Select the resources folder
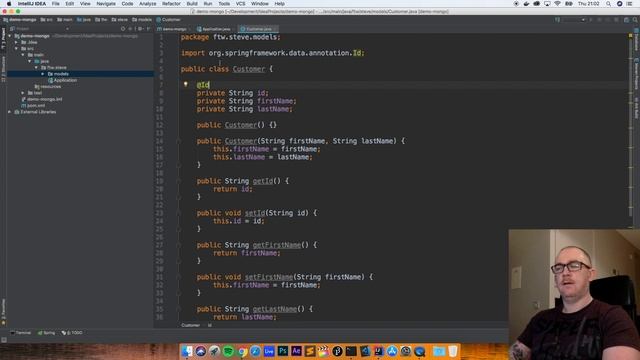Screen dimensions: 640x360 coord(51,87)
